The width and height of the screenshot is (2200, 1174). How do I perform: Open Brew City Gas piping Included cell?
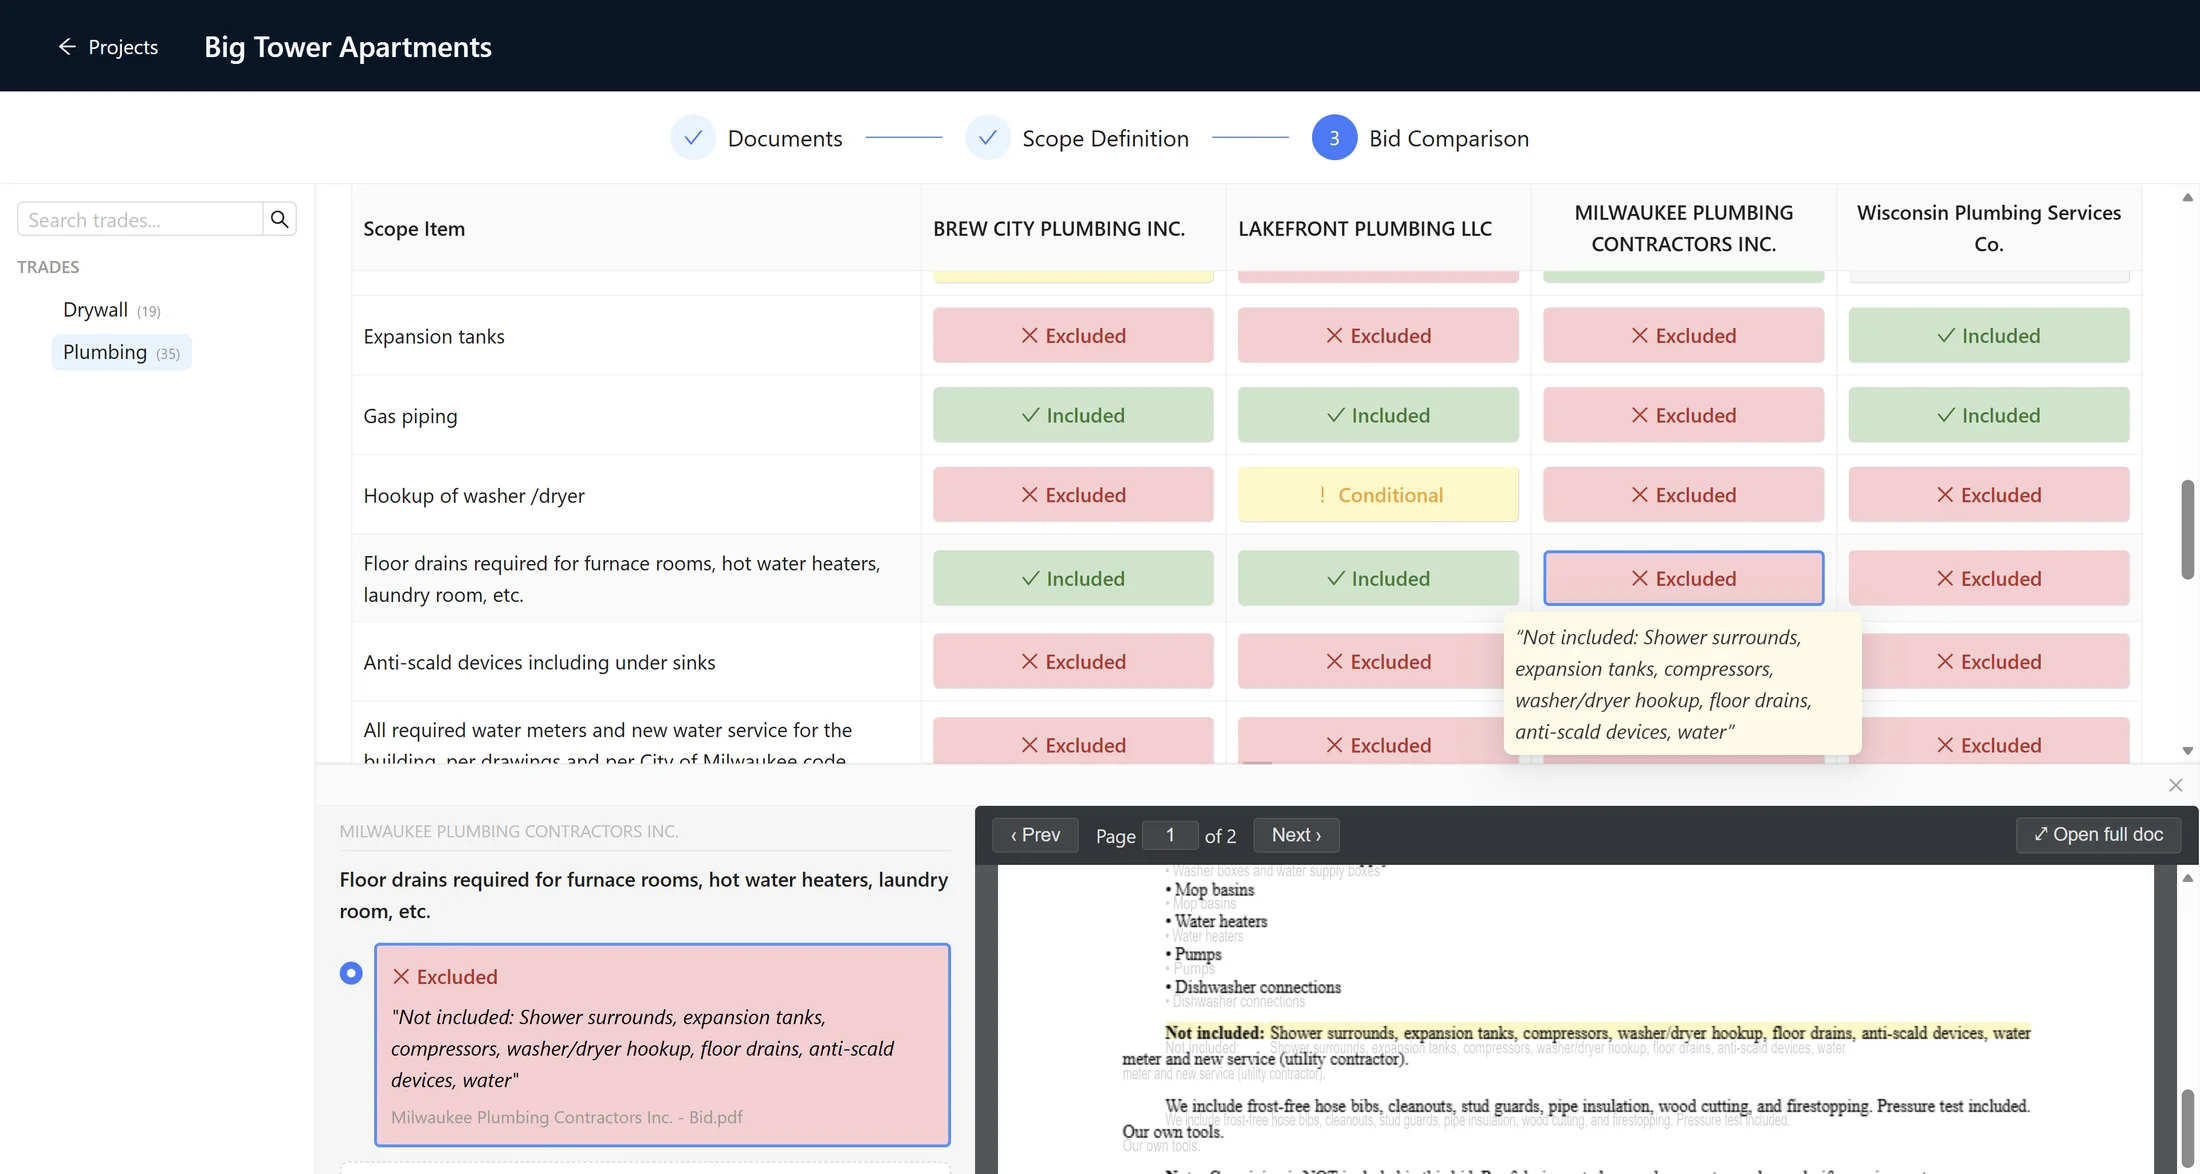point(1073,415)
